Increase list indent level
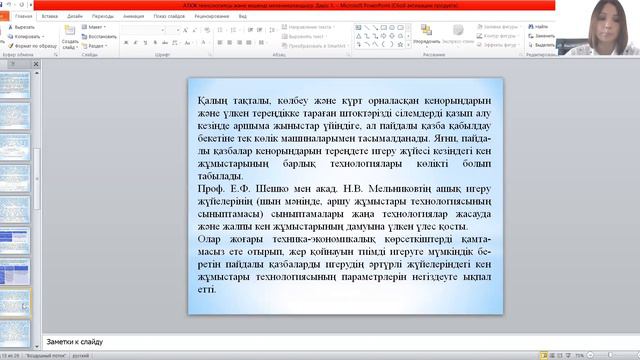 (x=260, y=30)
